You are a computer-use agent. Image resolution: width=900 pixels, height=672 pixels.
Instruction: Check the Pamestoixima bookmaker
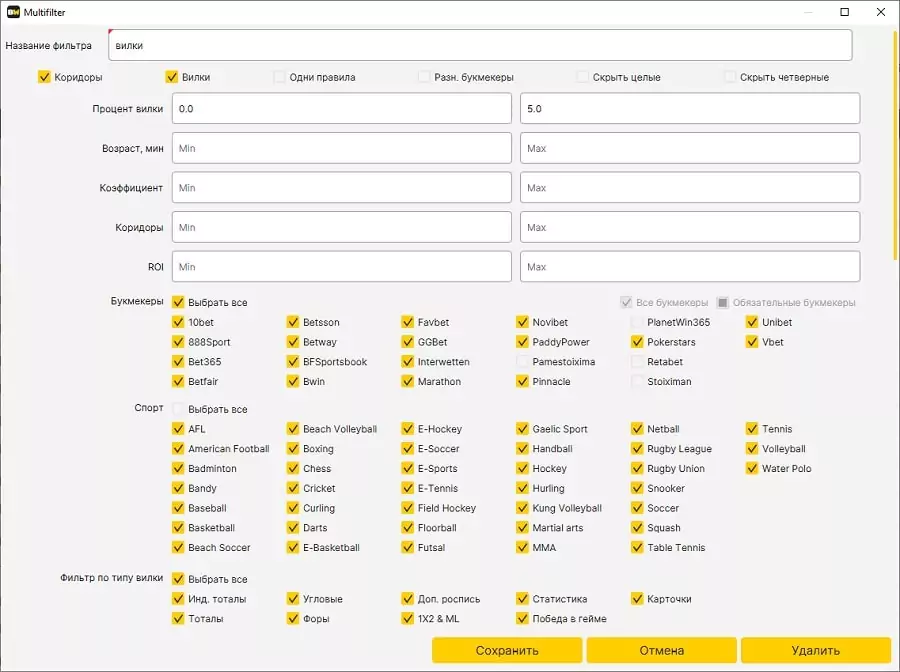click(x=522, y=362)
